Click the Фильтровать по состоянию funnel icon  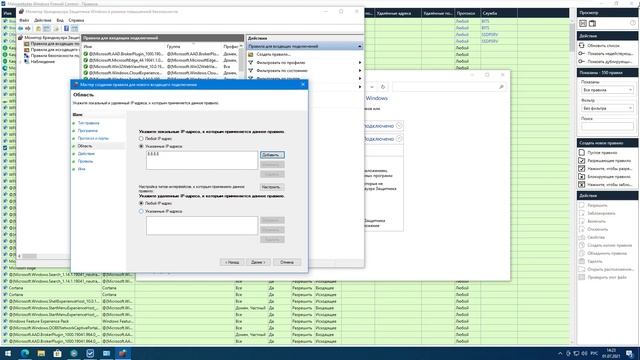pos(251,71)
